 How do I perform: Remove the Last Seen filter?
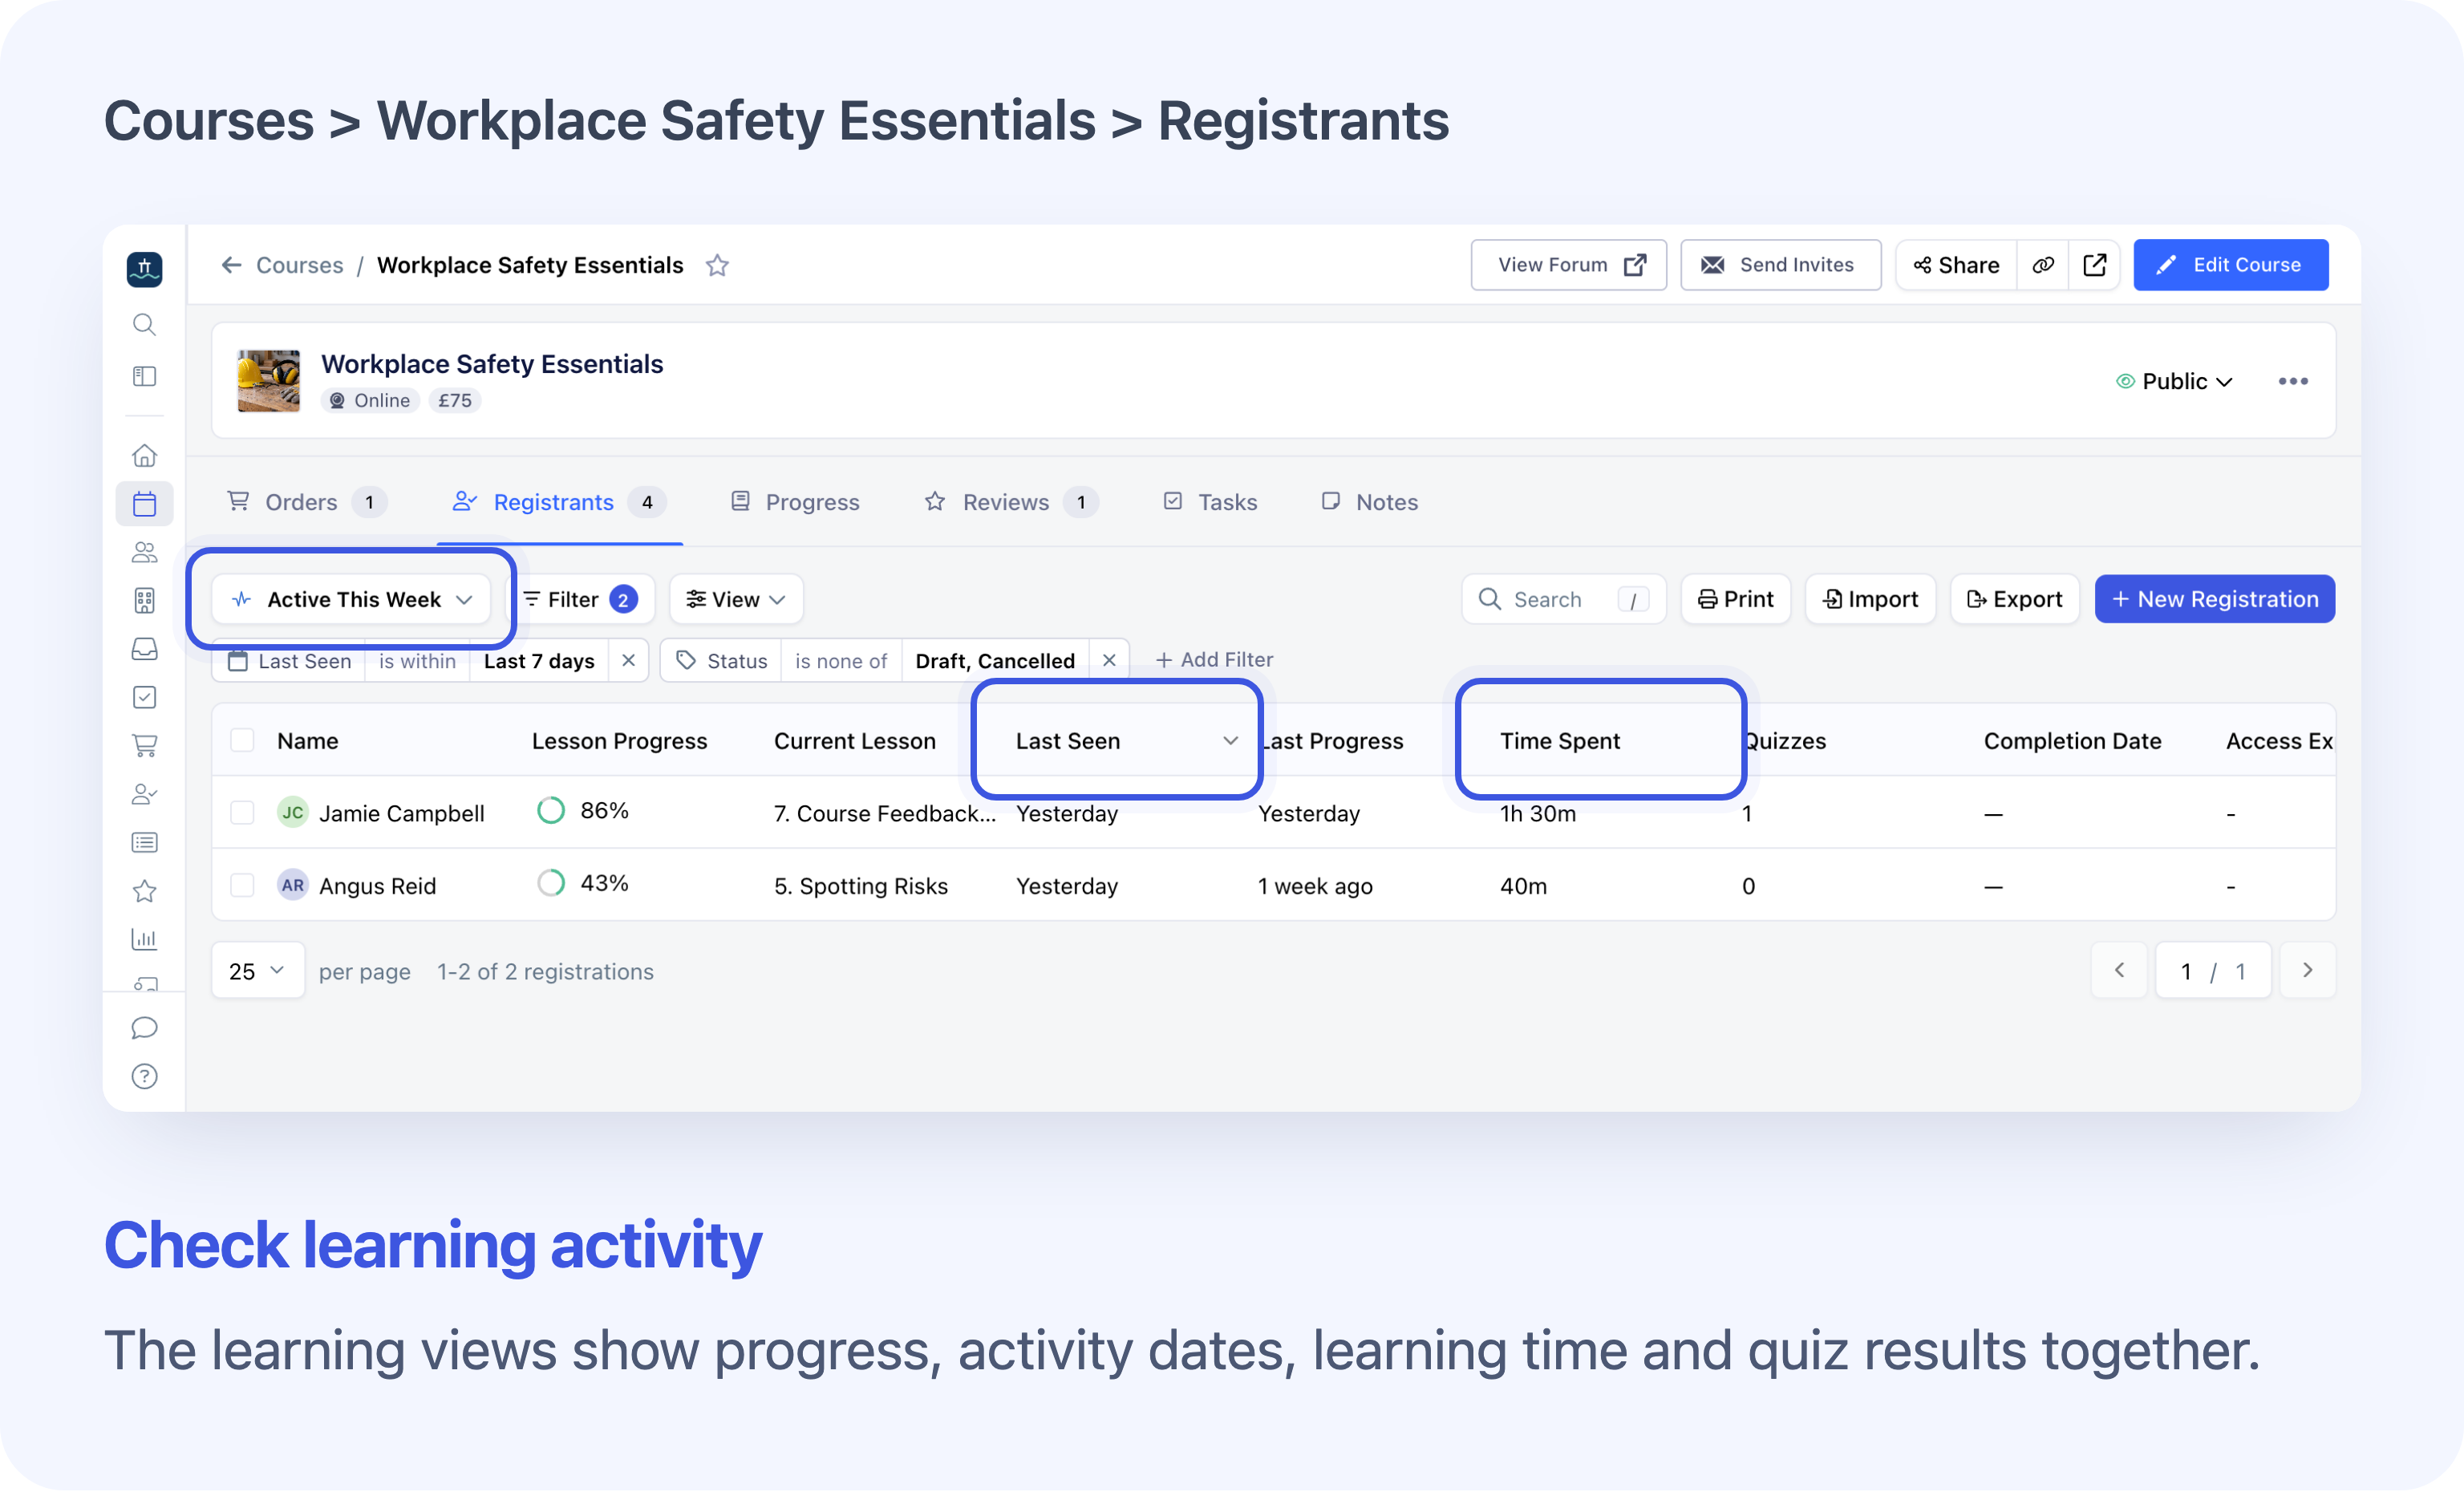pyautogui.click(x=628, y=660)
